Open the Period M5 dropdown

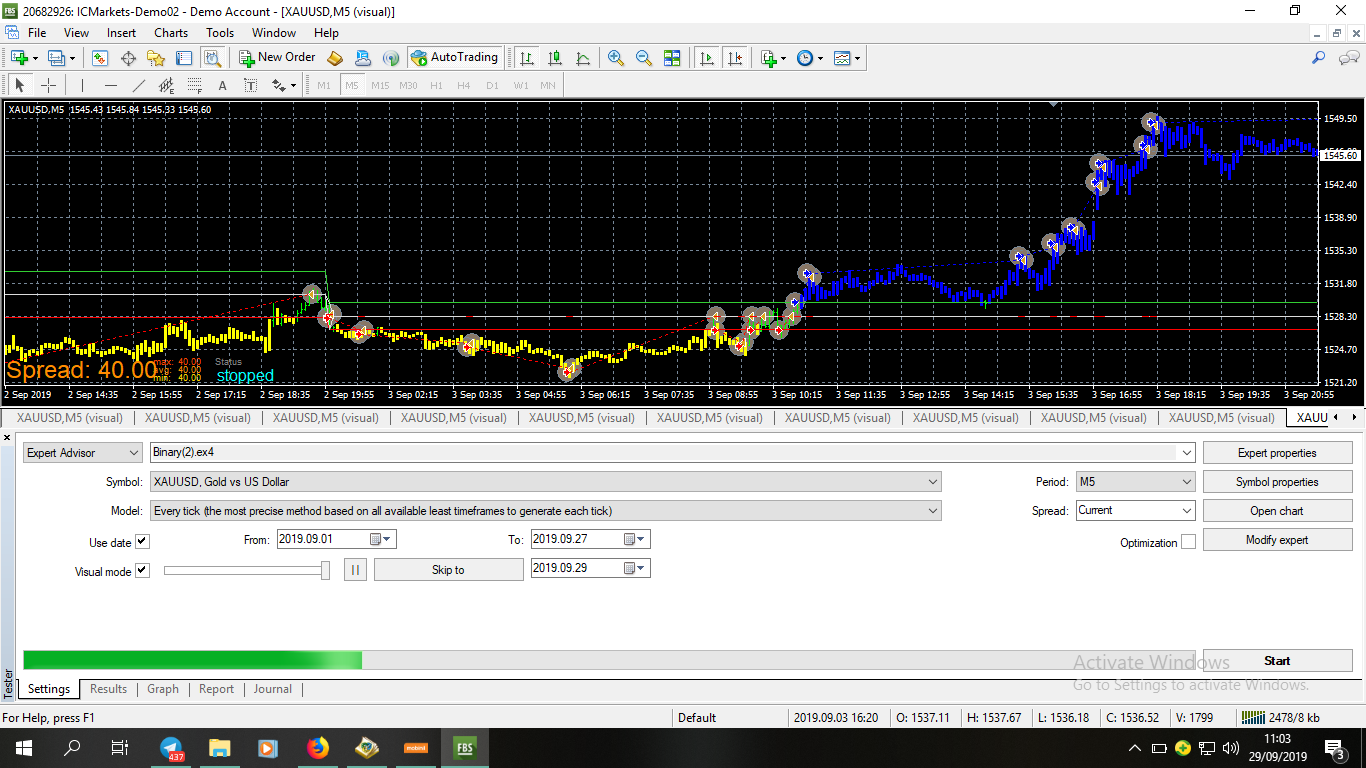(1135, 482)
